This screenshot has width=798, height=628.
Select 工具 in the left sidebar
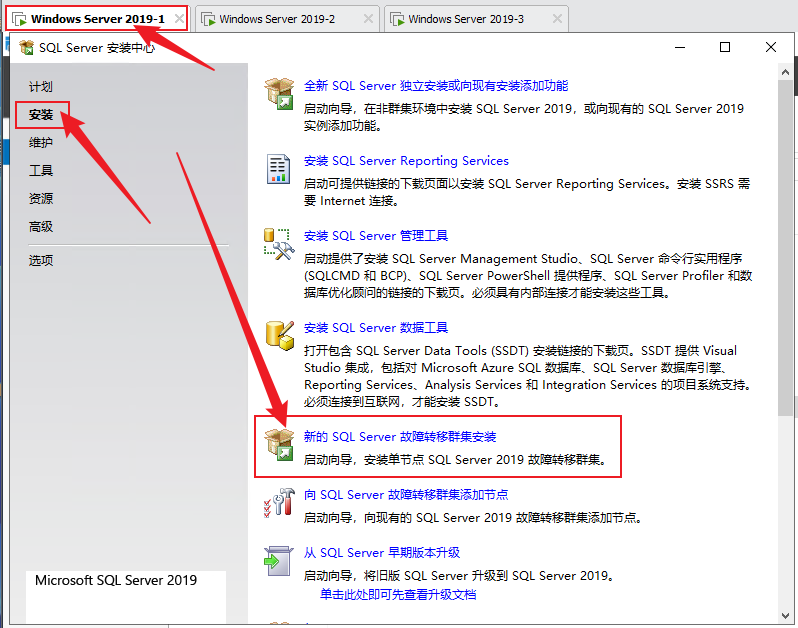tap(41, 170)
